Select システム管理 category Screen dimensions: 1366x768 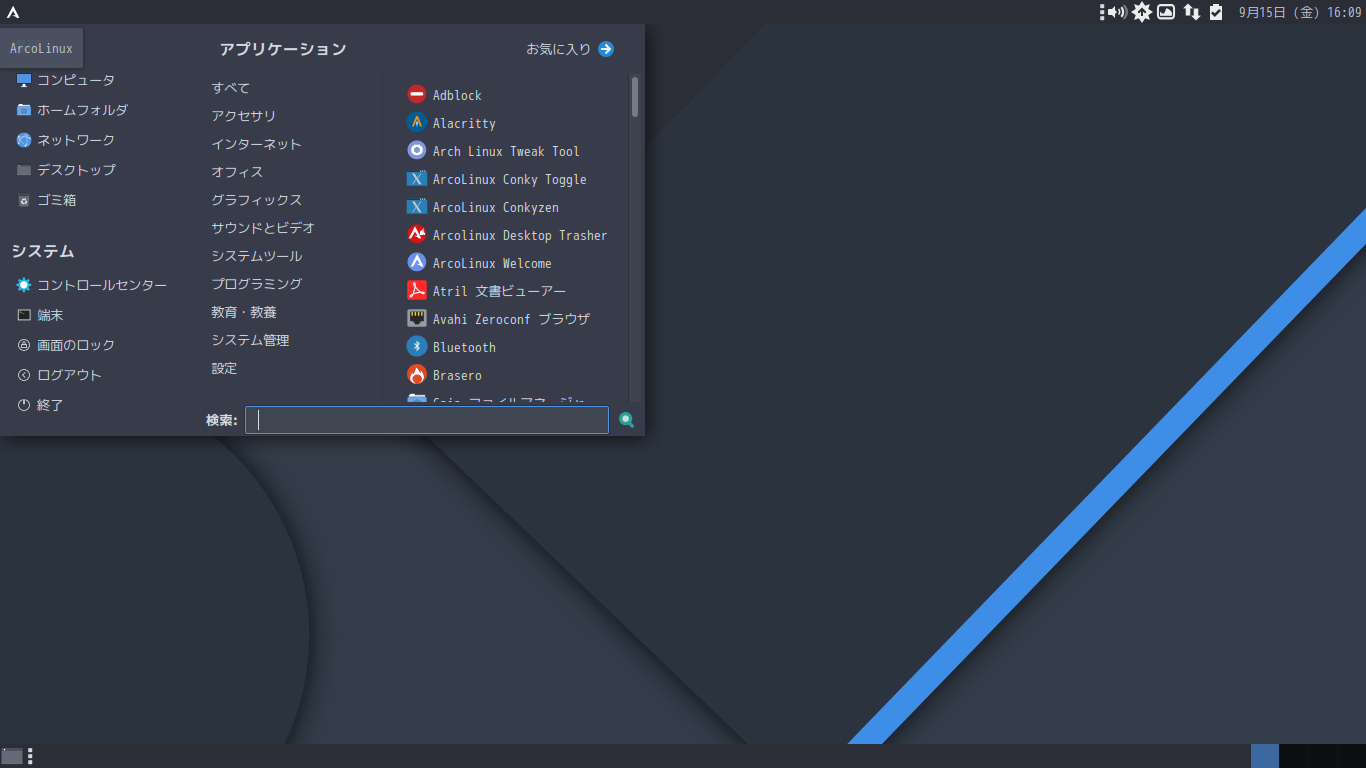[x=250, y=340]
